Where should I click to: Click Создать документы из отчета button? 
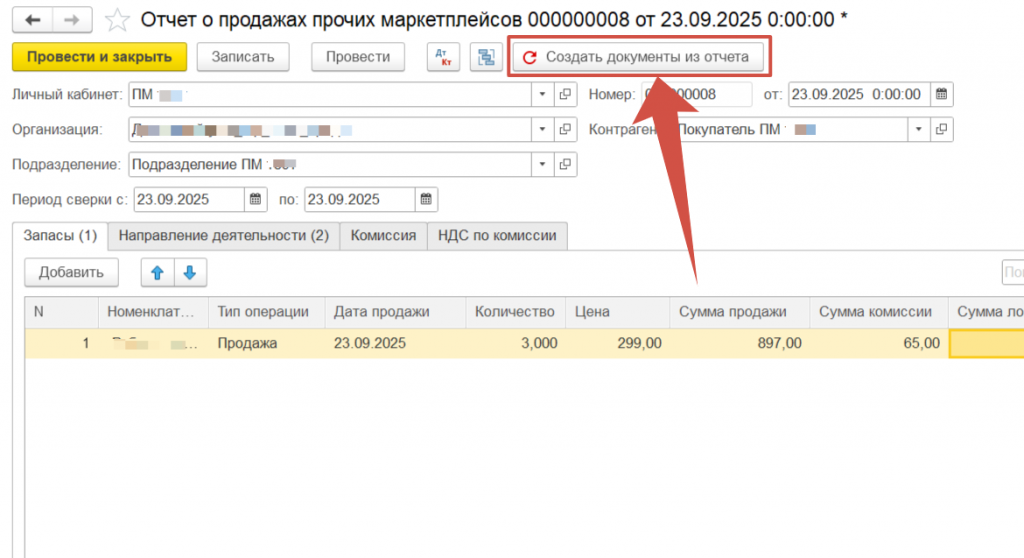click(x=637, y=57)
